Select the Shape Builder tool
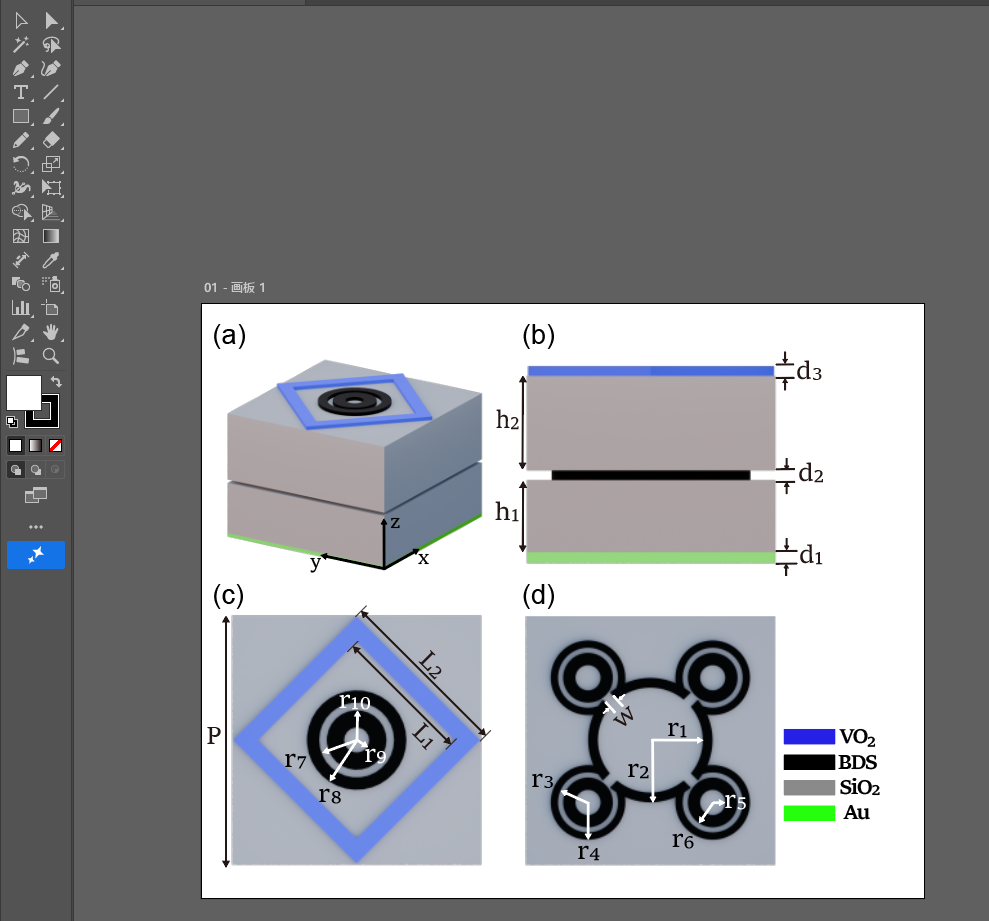989x921 pixels. (21, 213)
